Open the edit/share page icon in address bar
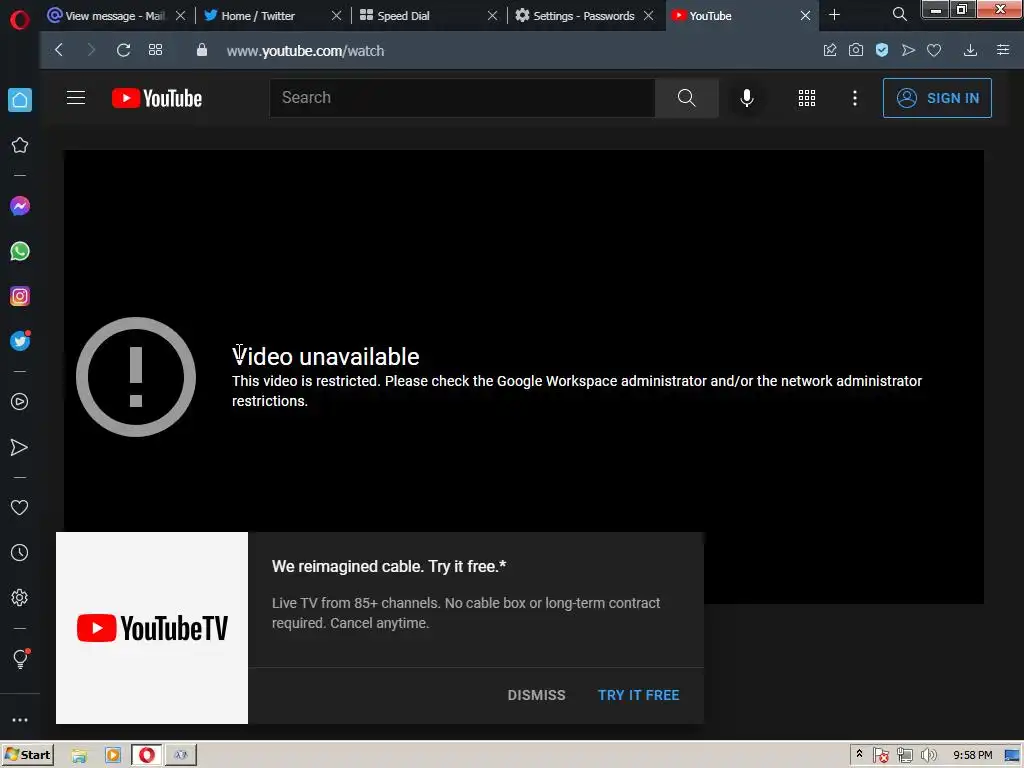This screenshot has height=768, width=1024. click(x=830, y=50)
